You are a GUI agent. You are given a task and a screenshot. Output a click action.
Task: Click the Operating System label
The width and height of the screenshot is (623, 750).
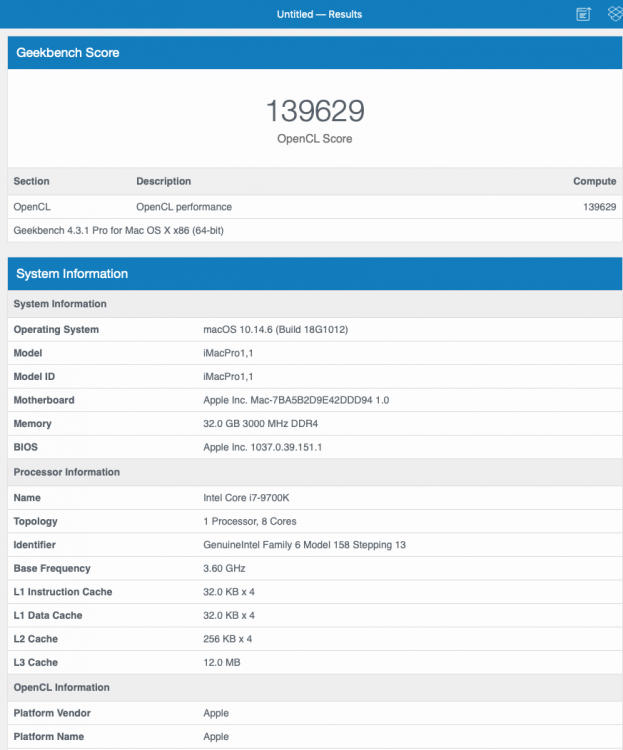56,330
